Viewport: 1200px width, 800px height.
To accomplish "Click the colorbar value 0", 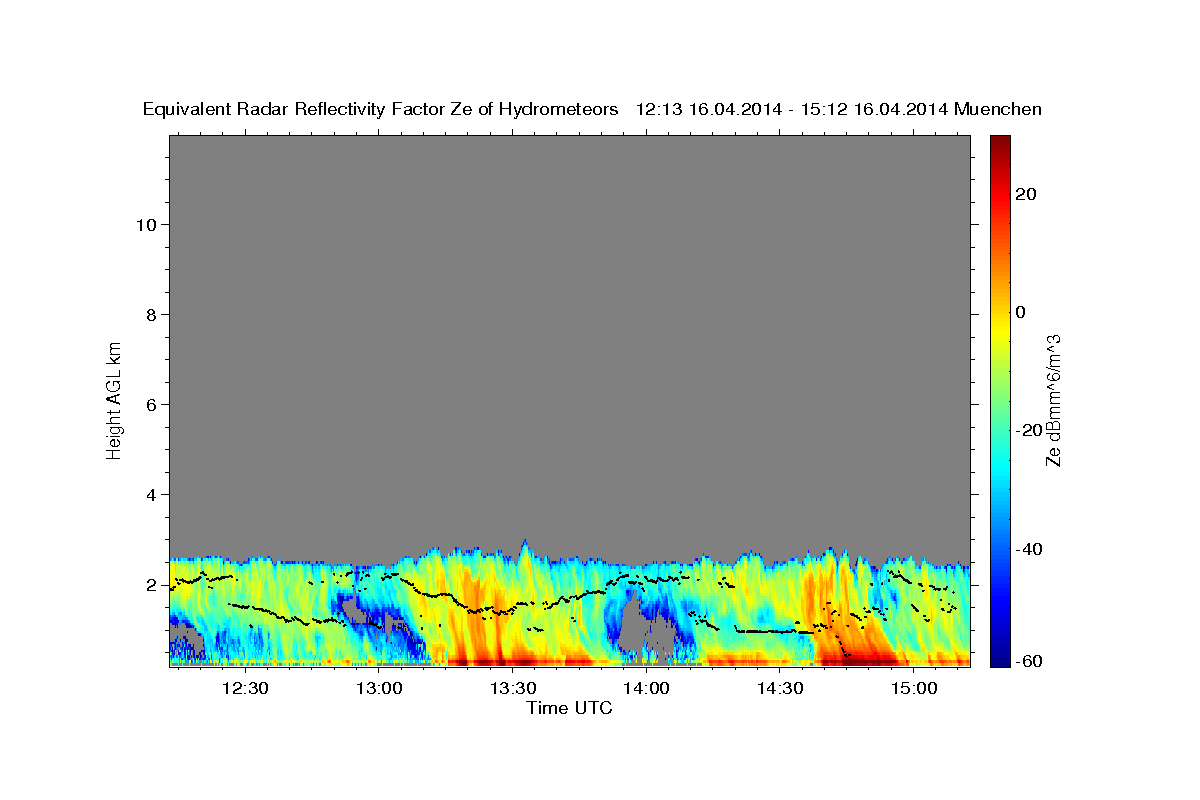I will coord(1021,312).
